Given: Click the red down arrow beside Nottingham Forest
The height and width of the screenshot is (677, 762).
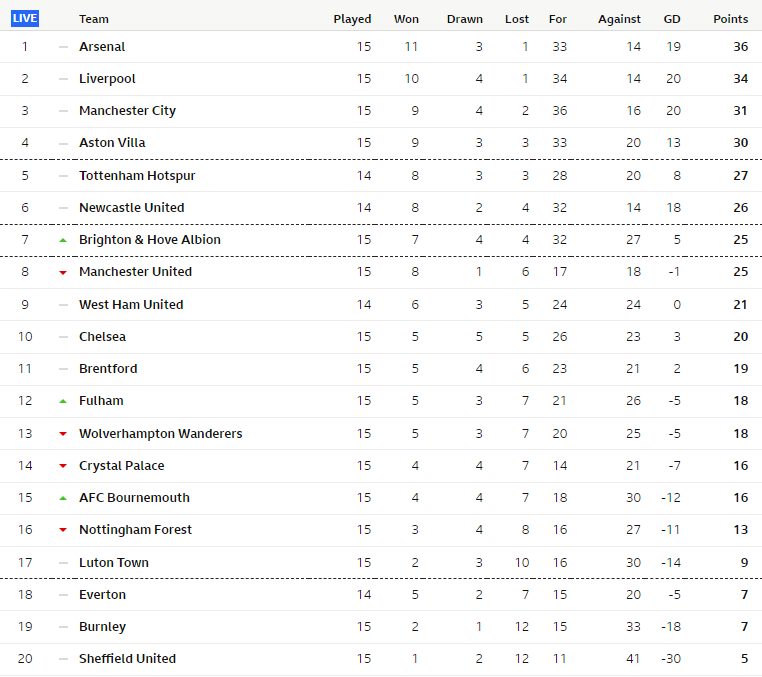Looking at the screenshot, I should click(x=63, y=530).
